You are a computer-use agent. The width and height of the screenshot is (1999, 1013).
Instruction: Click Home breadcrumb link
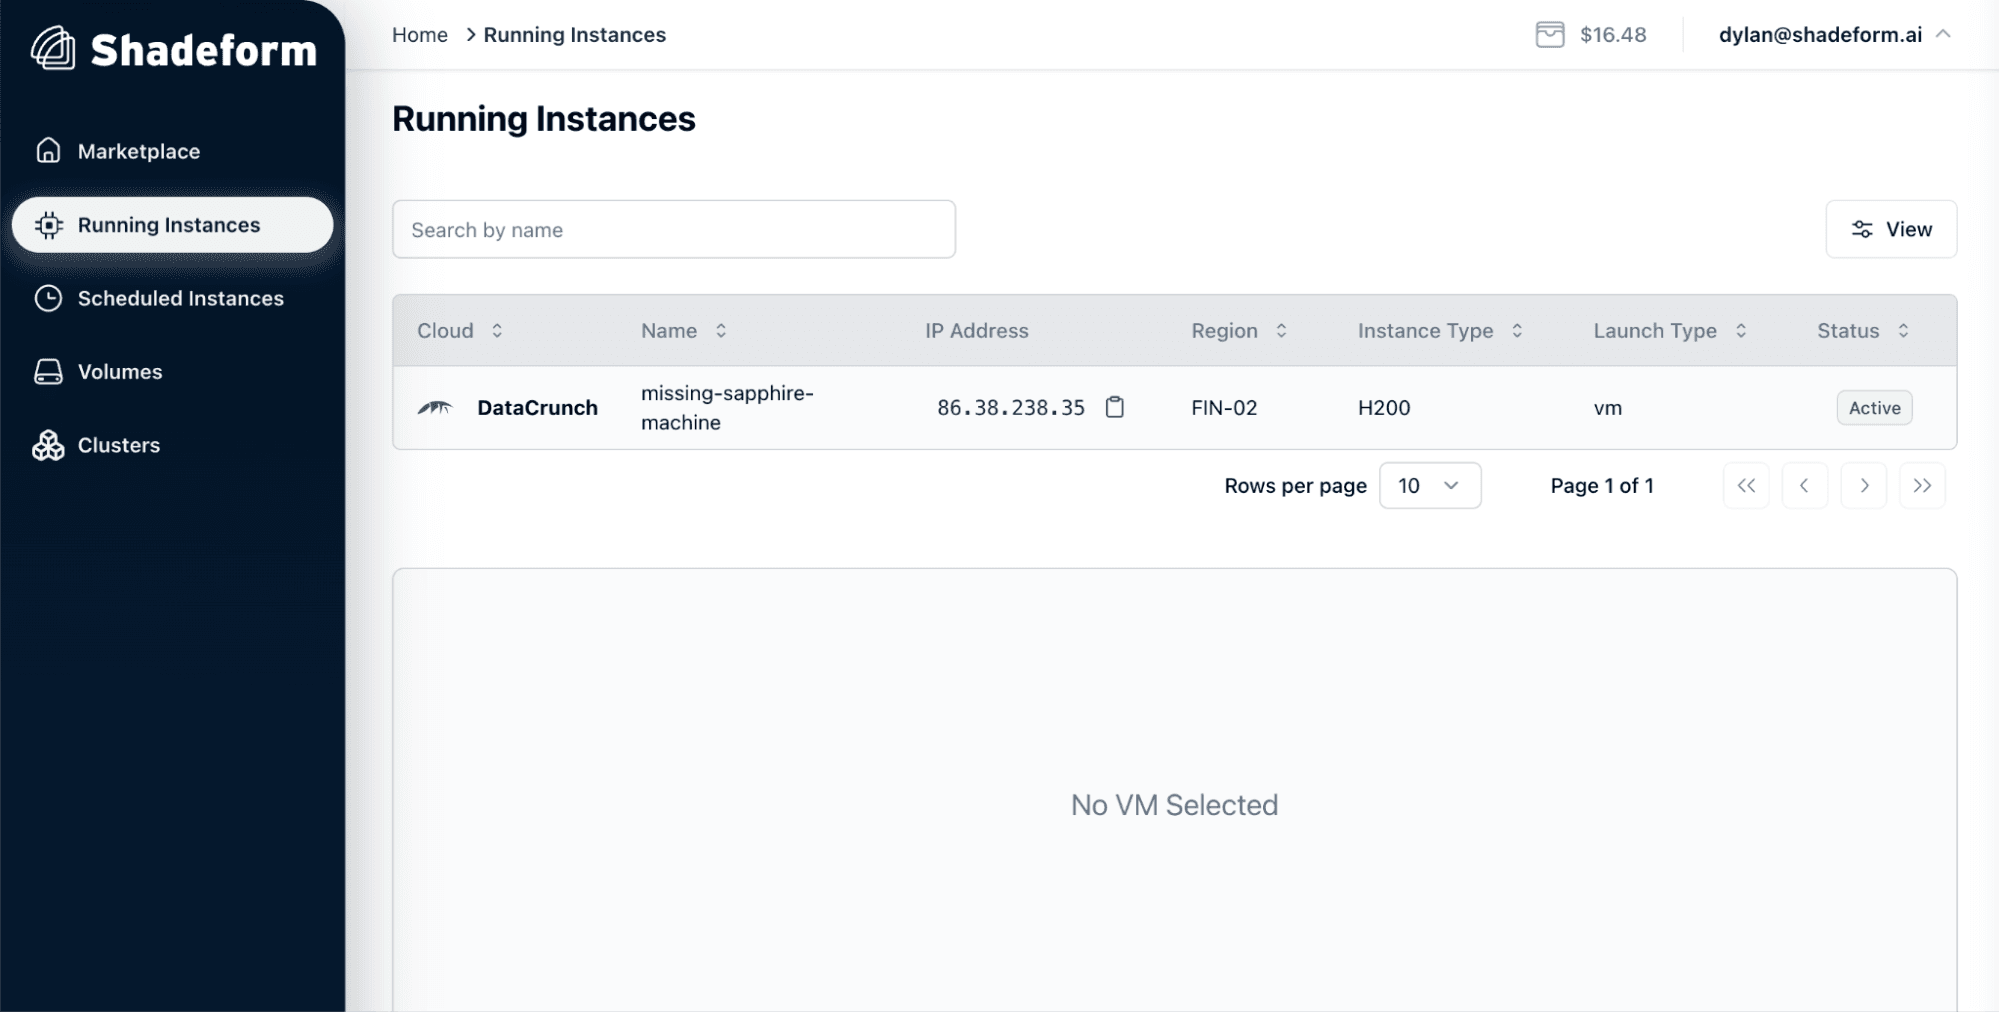click(x=420, y=35)
